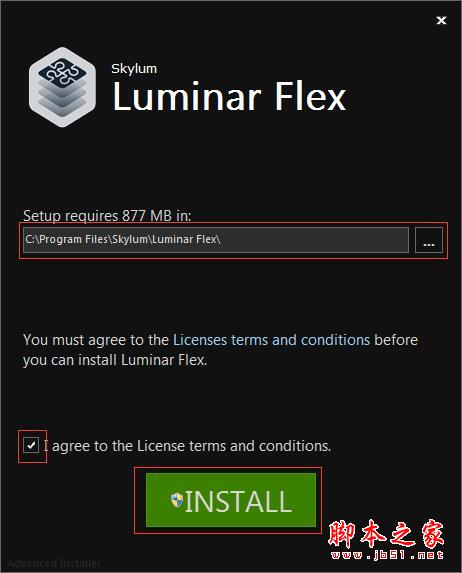
Task: Click the 'I agree to the License terms' label
Action: click(187, 446)
